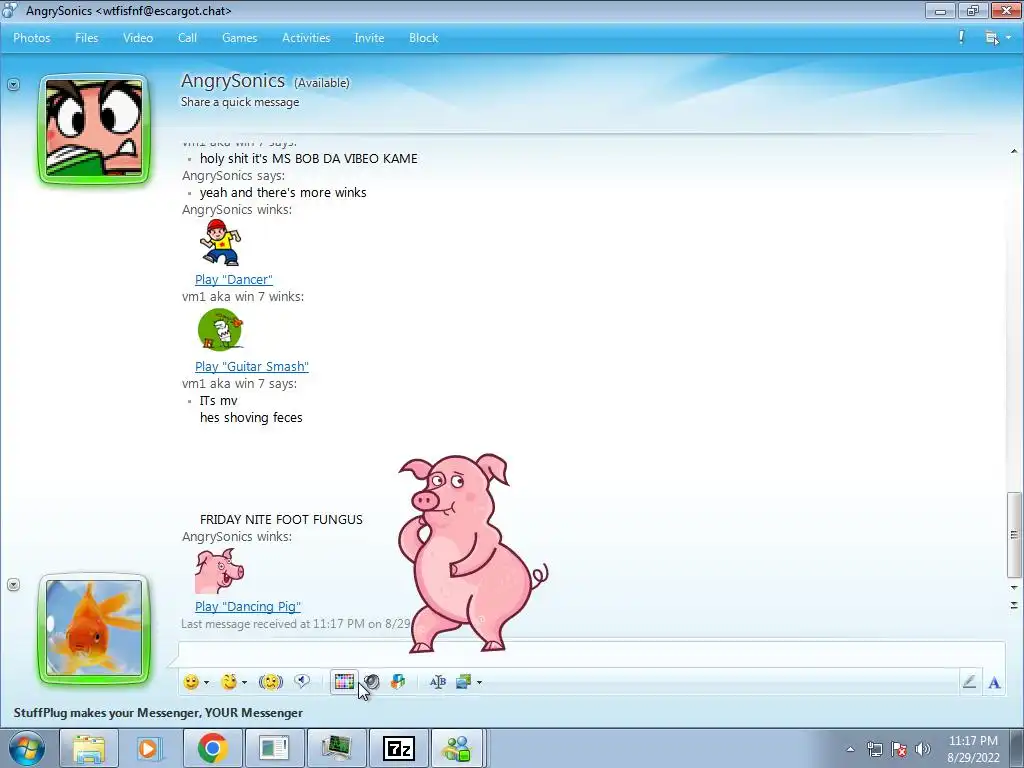Viewport: 1024px width, 768px height.
Task: Collapse the contact's display picture arrow
Action: click(14, 85)
